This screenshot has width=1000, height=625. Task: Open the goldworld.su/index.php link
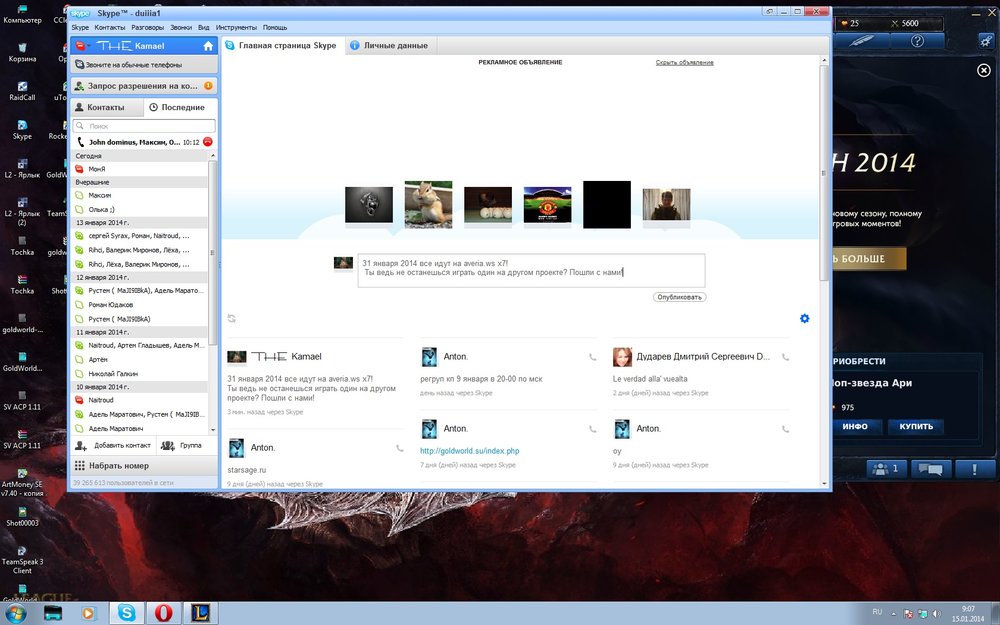coord(469,451)
